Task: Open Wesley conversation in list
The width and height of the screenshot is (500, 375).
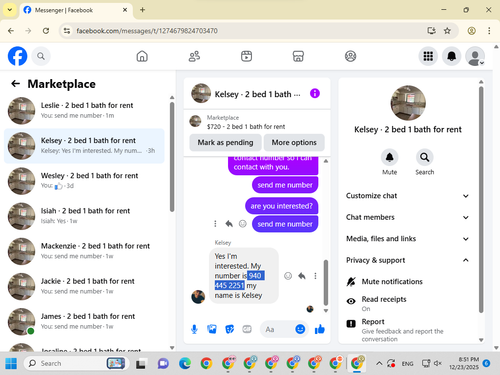Action: tap(84, 181)
